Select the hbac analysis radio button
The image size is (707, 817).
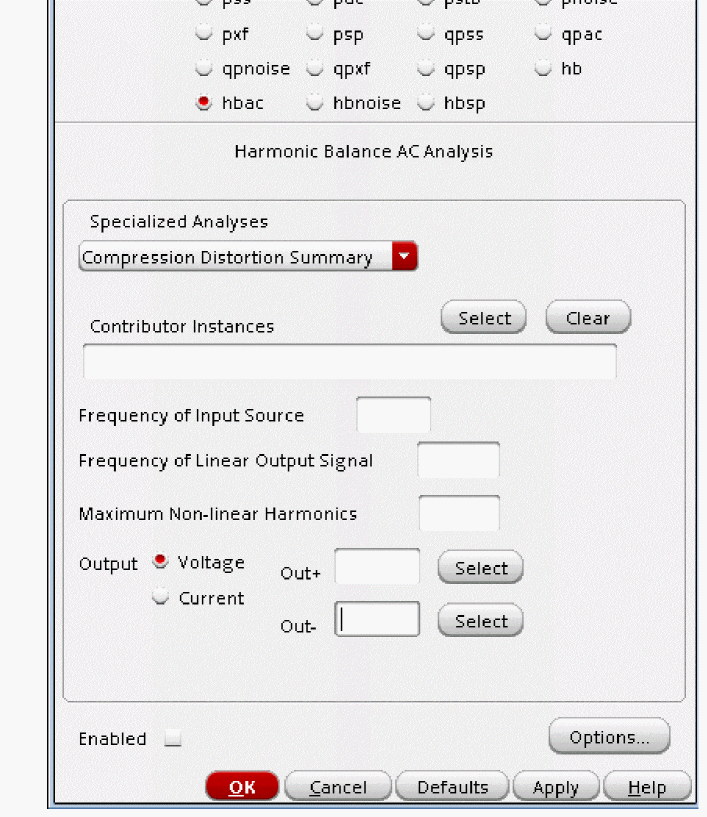[204, 102]
